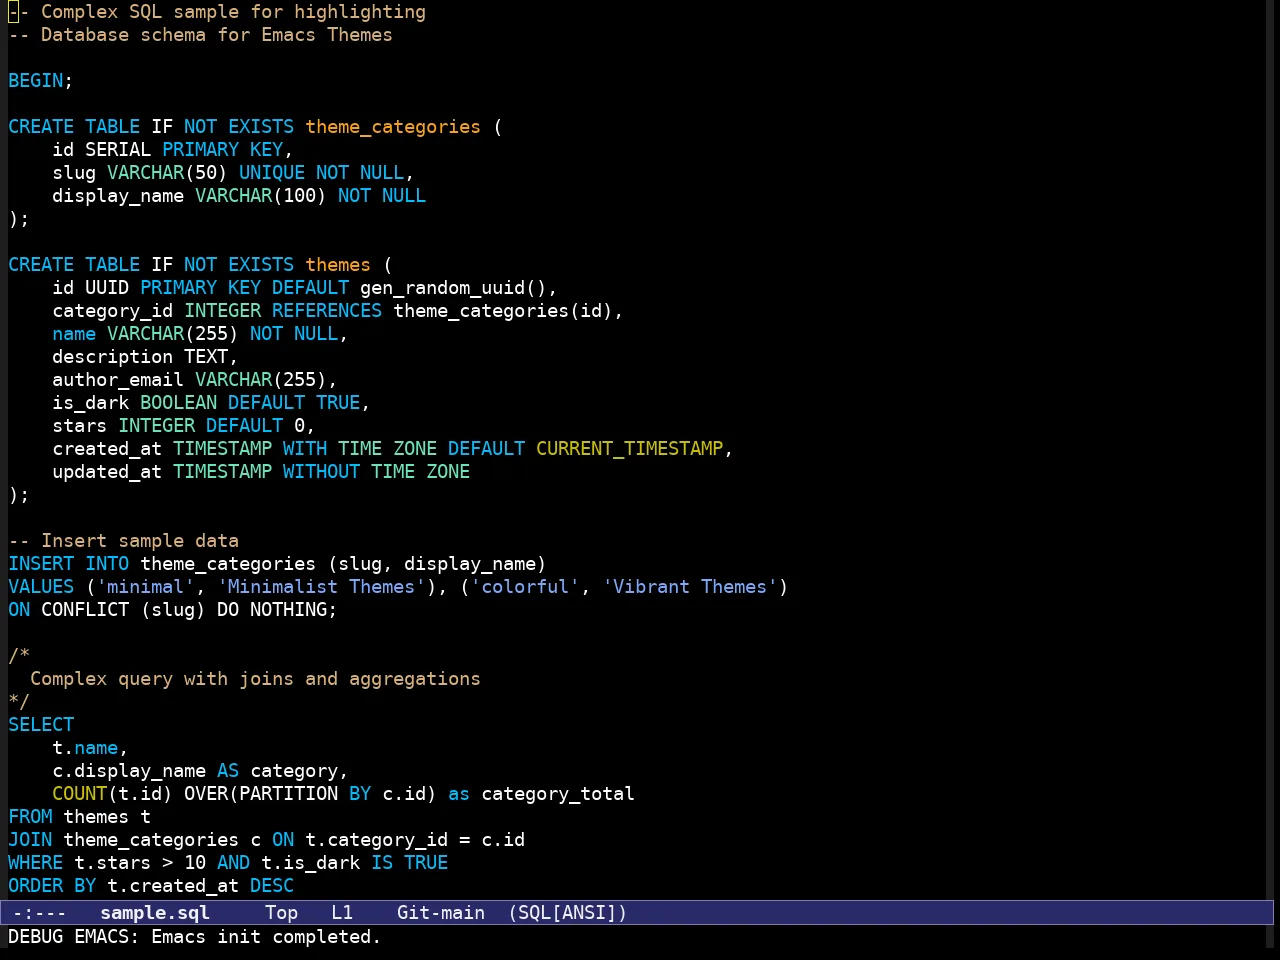The image size is (1280, 960).
Task: Click WITHOUT keyword in updated_at line
Action: [x=321, y=472]
